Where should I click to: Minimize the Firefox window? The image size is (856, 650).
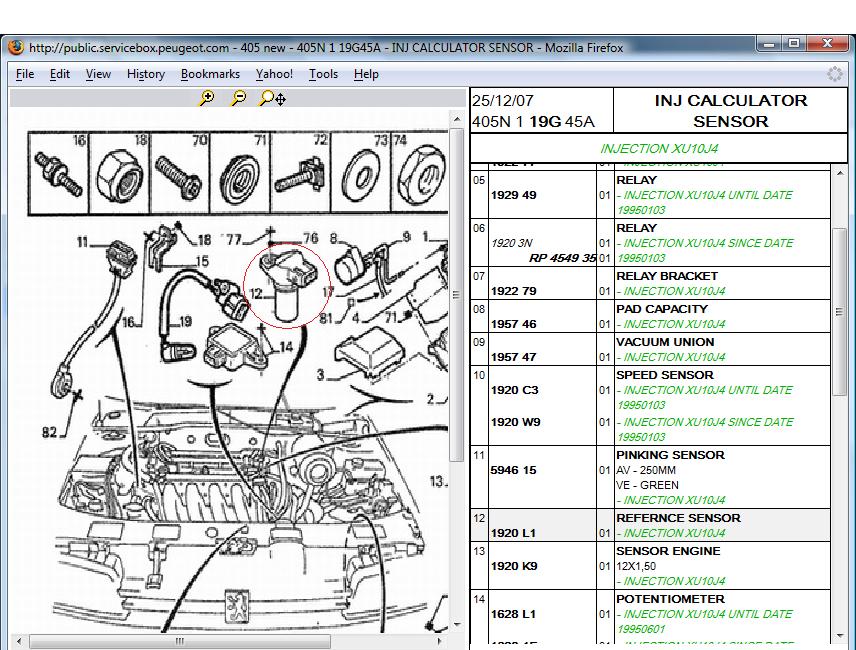pos(769,44)
